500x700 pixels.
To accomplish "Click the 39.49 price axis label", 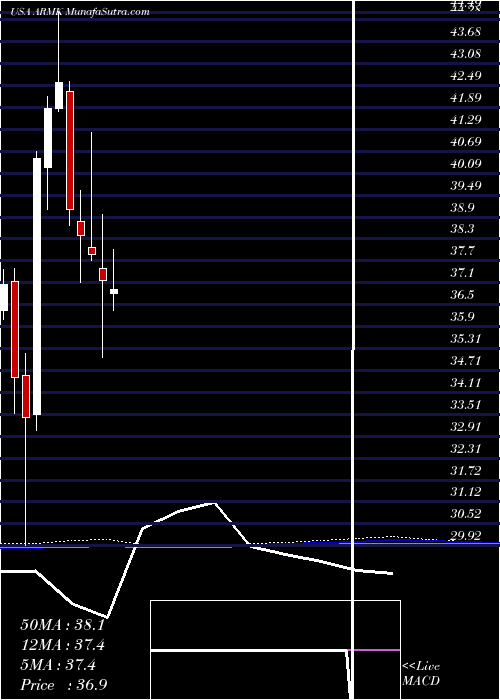I will tap(465, 185).
